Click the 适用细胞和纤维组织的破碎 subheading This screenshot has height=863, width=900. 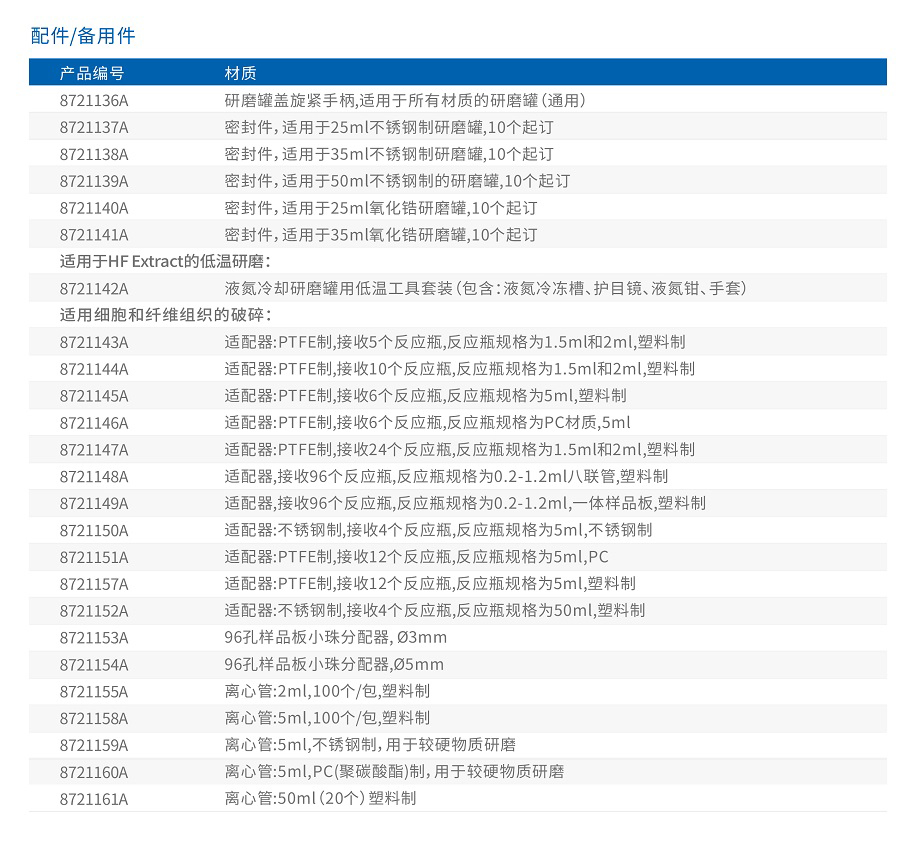(164, 315)
